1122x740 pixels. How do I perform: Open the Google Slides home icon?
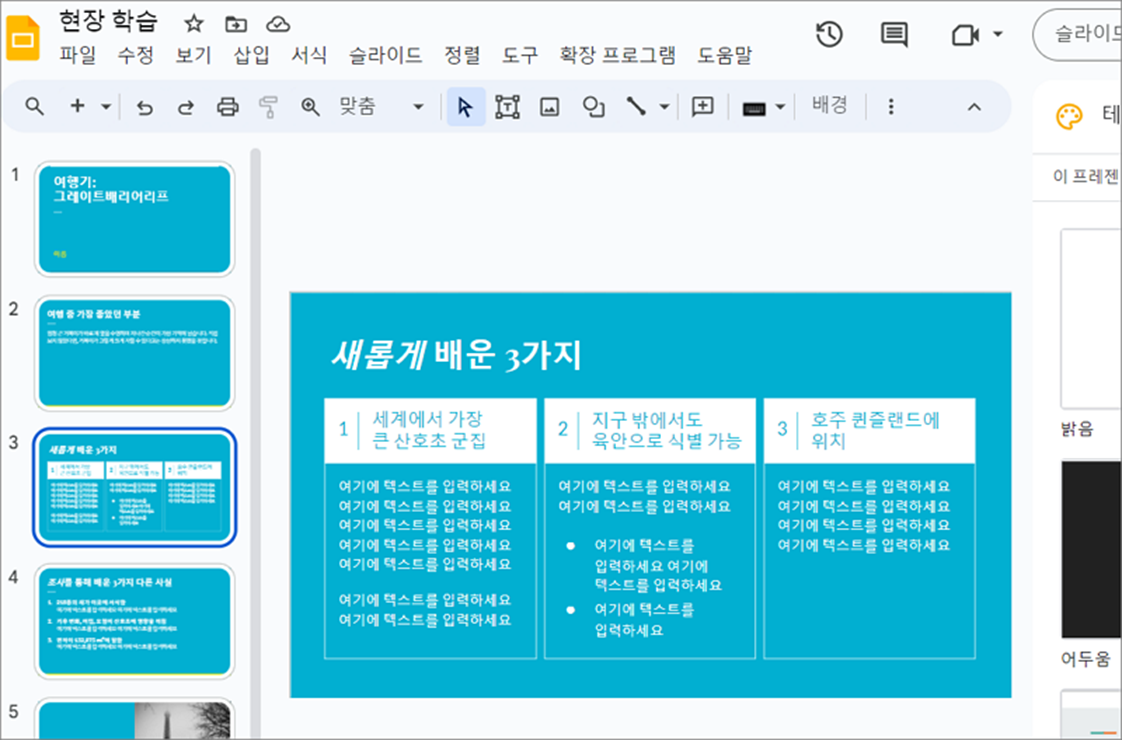(22, 38)
